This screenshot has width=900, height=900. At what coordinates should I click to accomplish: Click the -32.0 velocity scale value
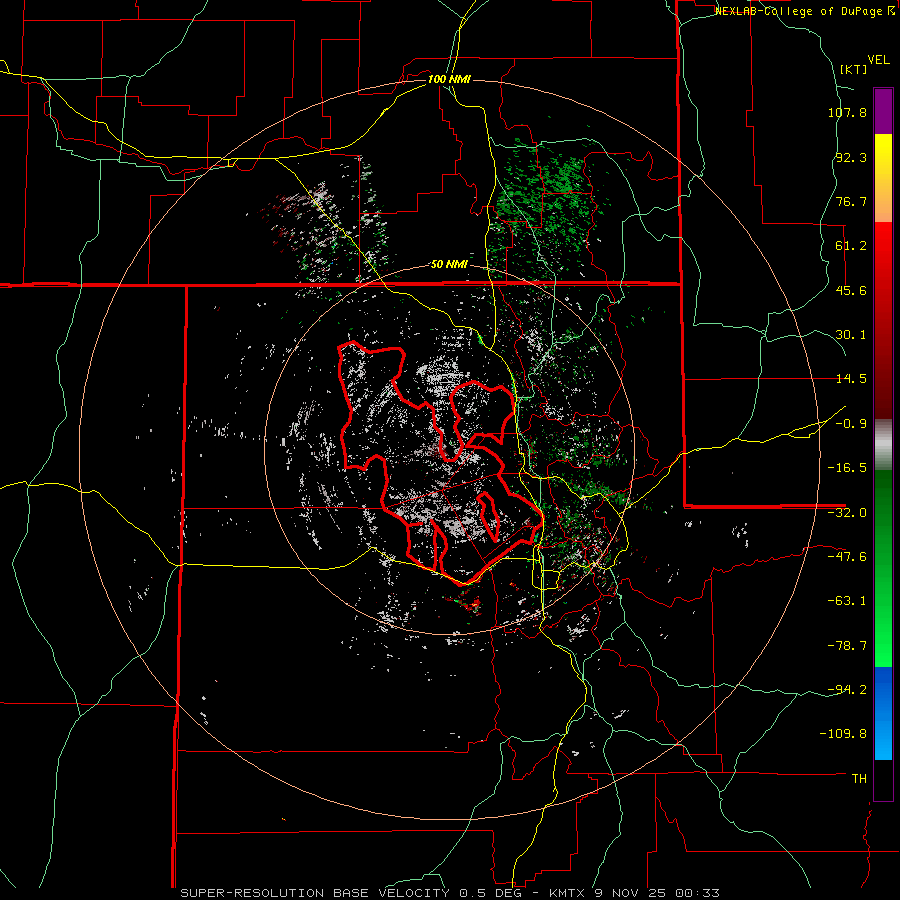point(847,513)
